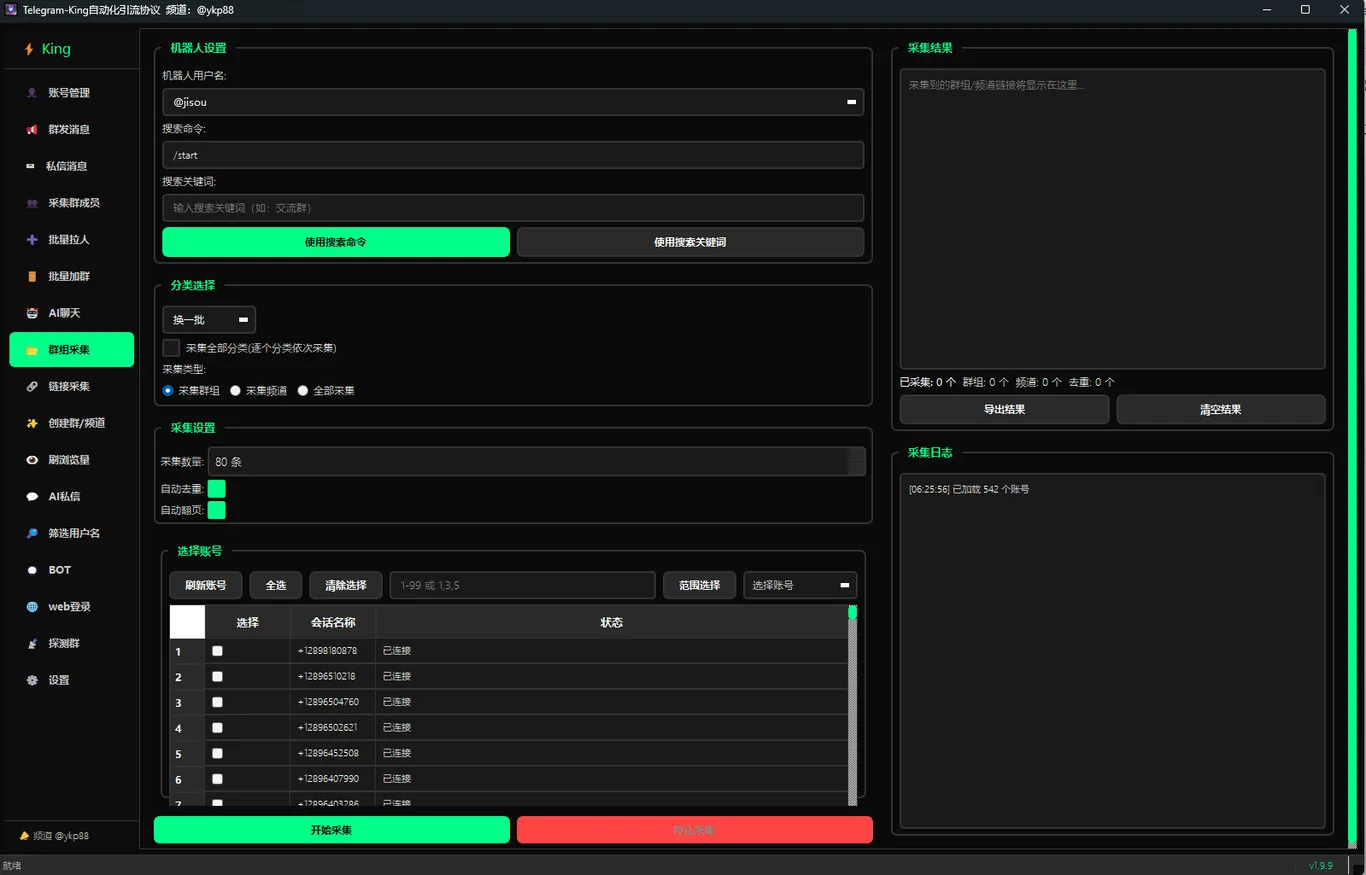The width and height of the screenshot is (1366, 875).
Task: Click the green 开始采集 button
Action: (x=331, y=830)
